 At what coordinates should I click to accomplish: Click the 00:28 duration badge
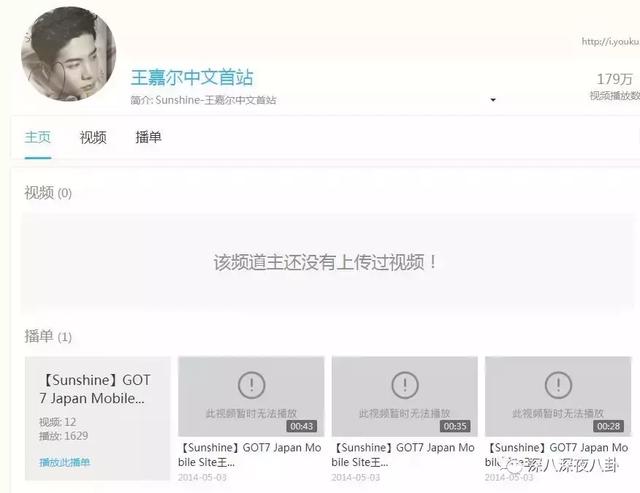(609, 426)
